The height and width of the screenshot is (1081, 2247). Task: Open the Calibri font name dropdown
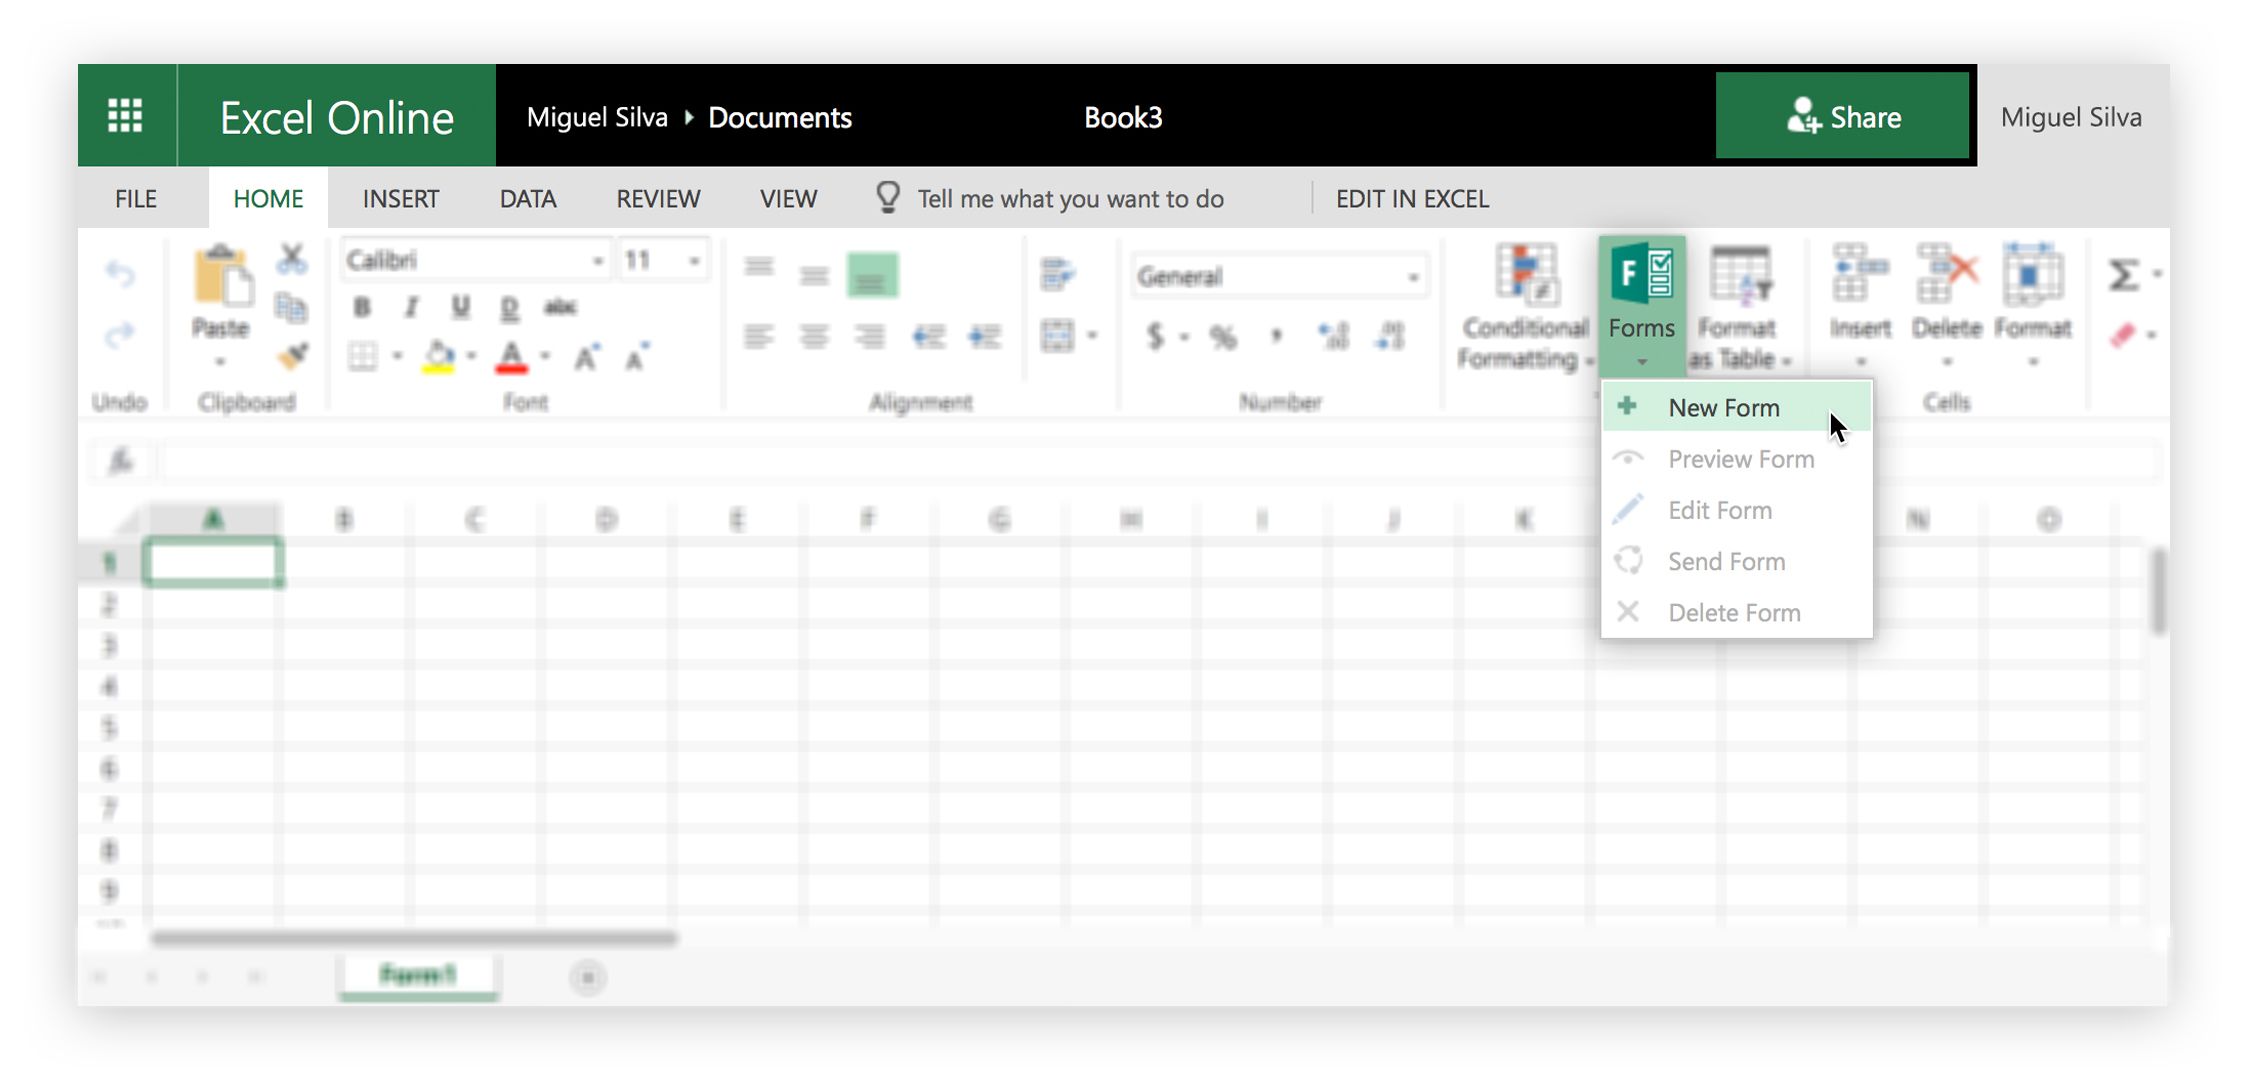point(597,261)
